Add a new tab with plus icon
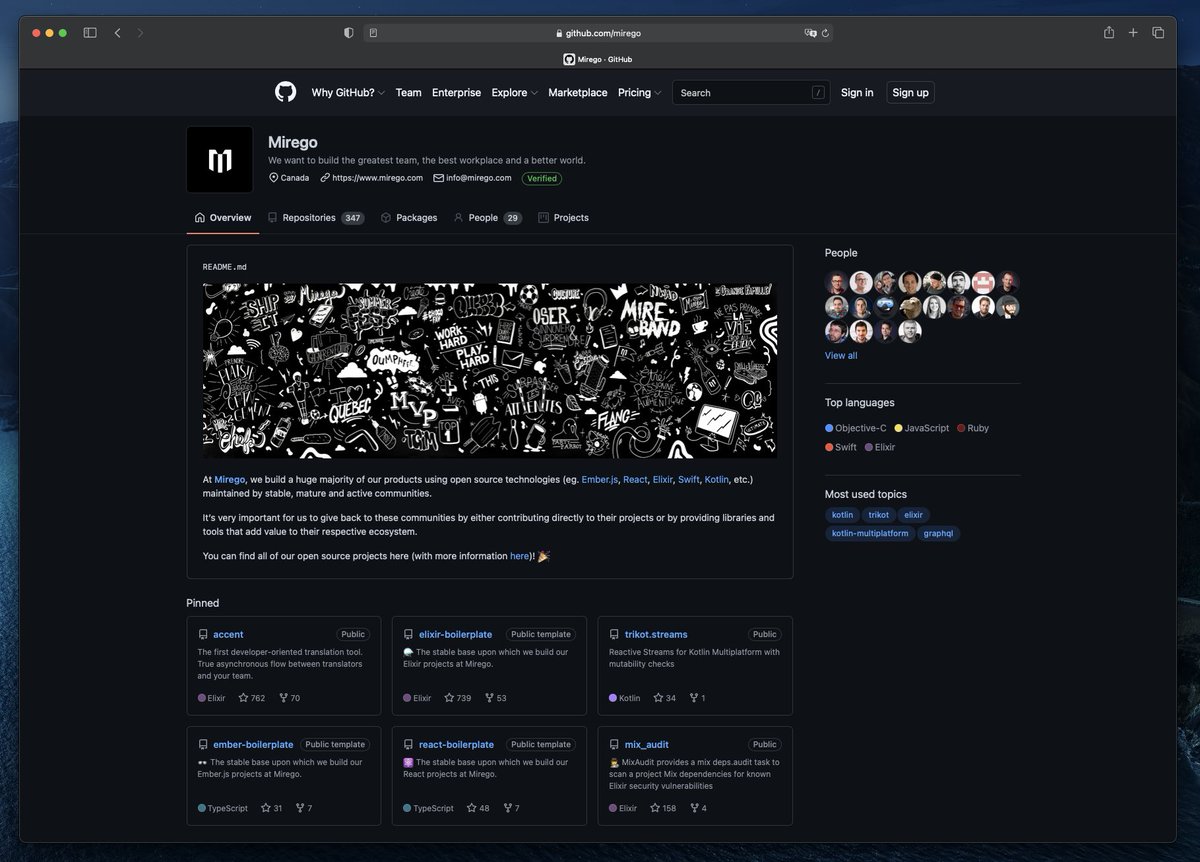The height and width of the screenshot is (862, 1200). click(1133, 33)
